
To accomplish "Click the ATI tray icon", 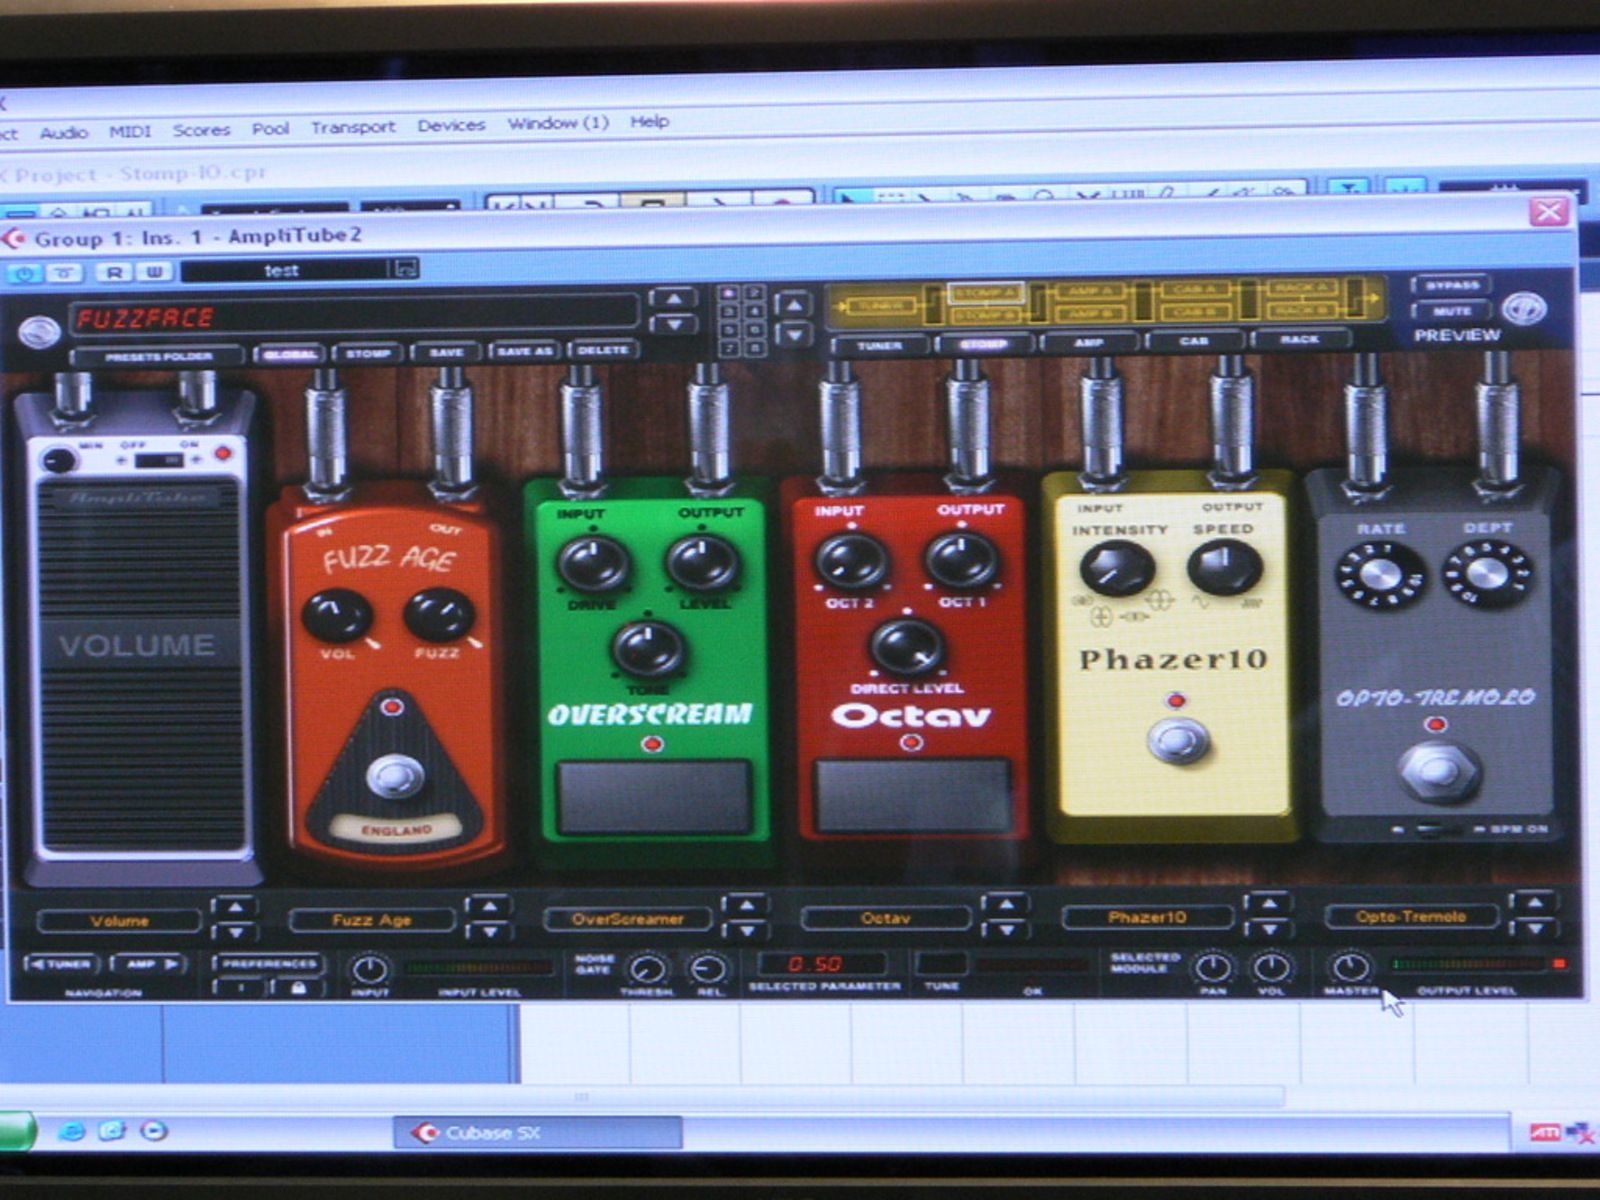I will tap(1544, 1132).
